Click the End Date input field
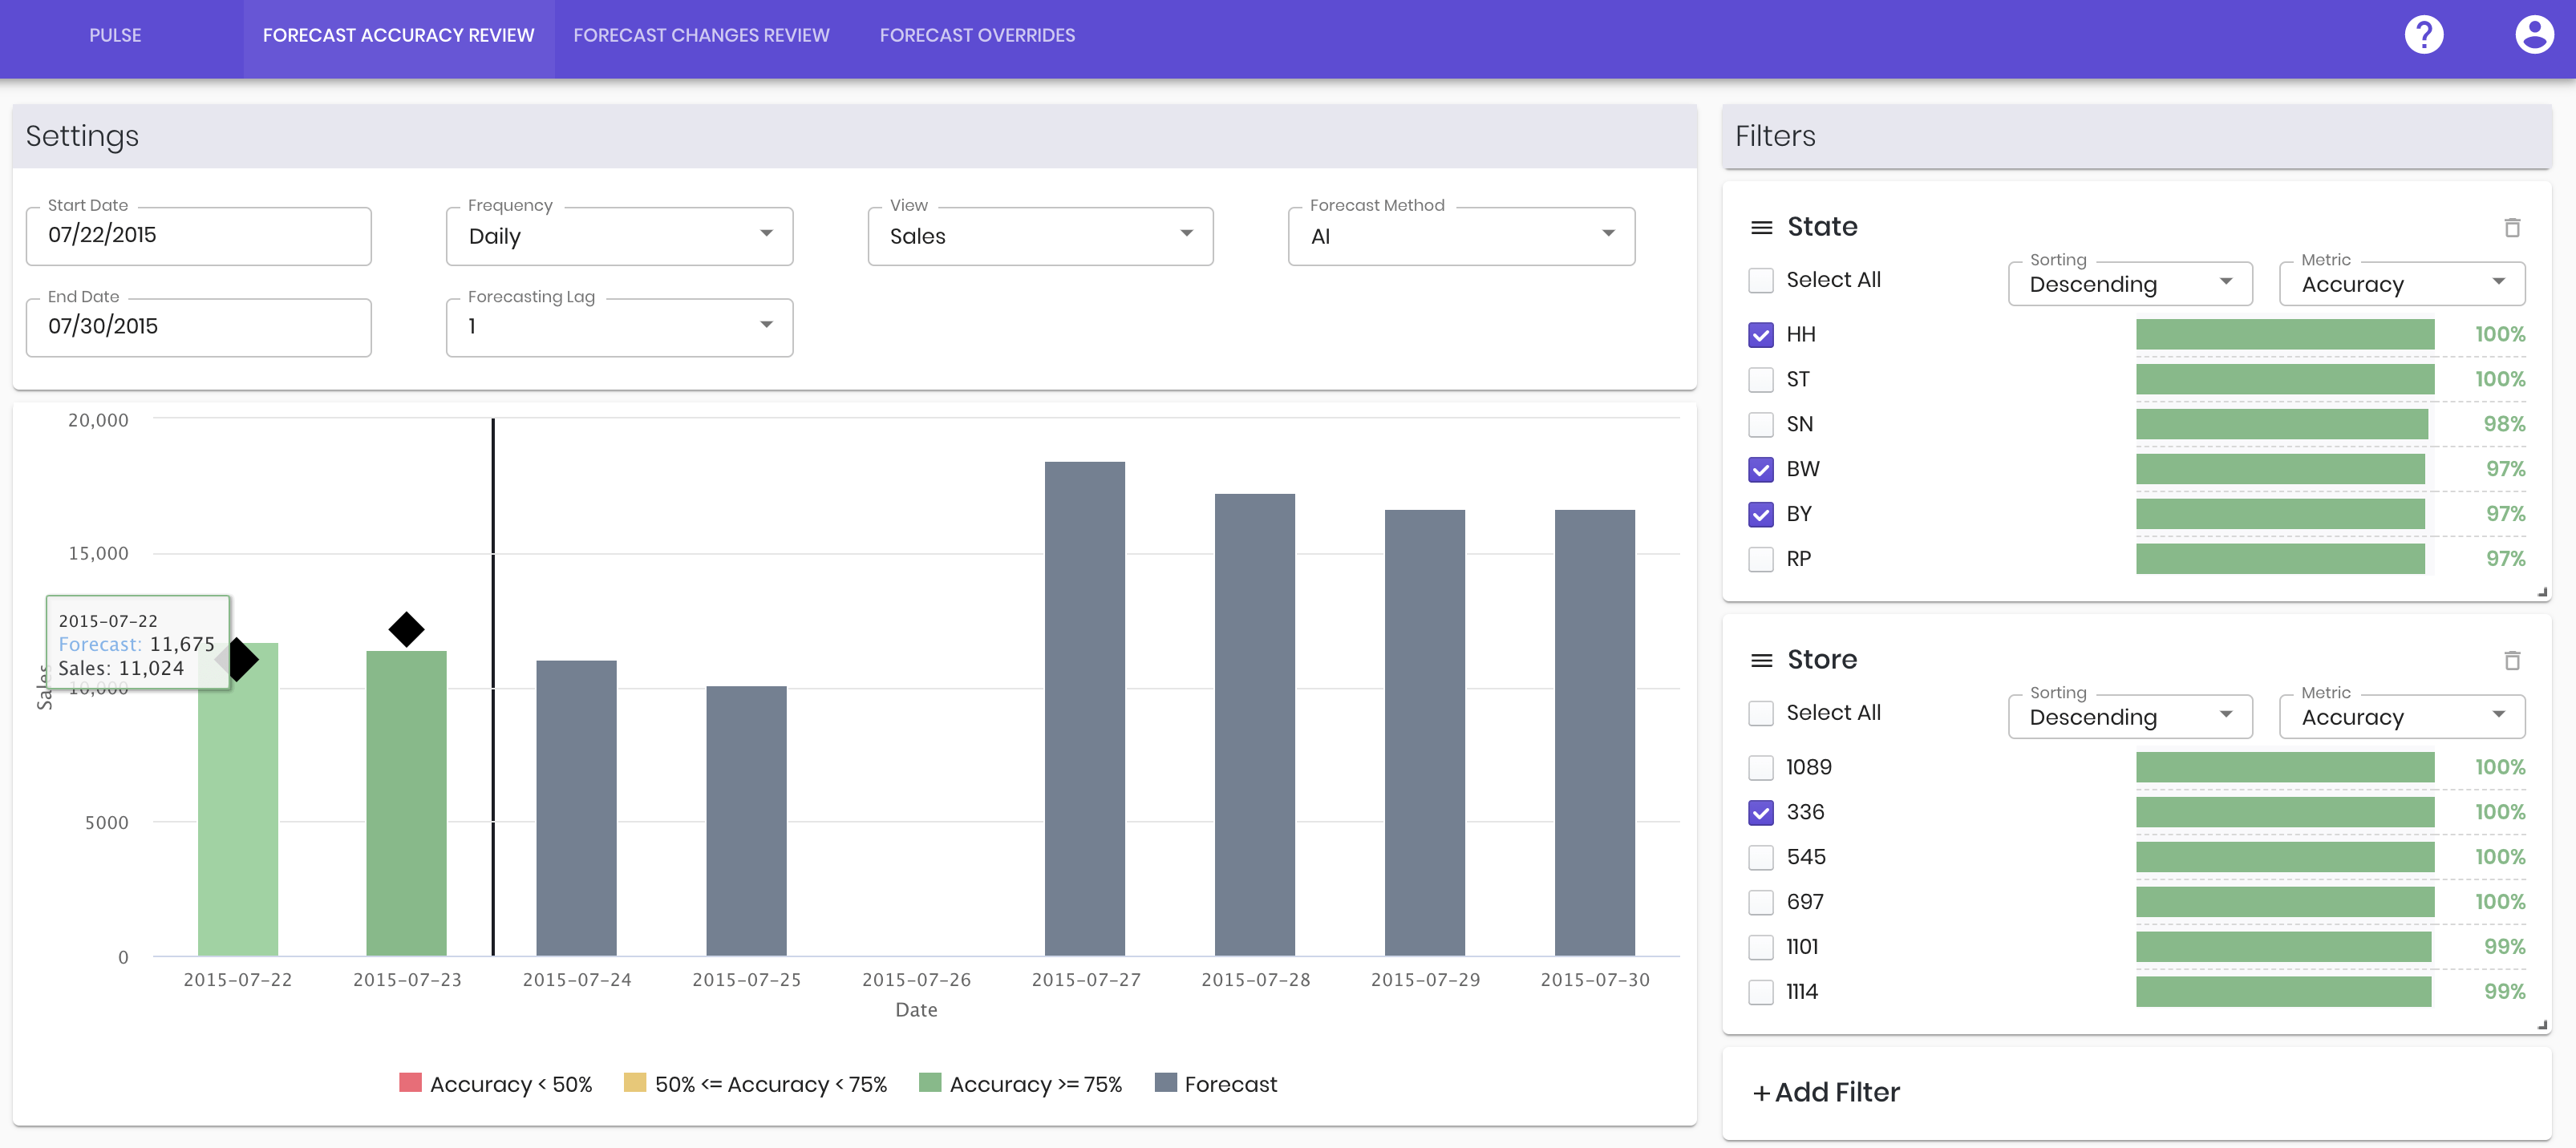 coord(198,327)
